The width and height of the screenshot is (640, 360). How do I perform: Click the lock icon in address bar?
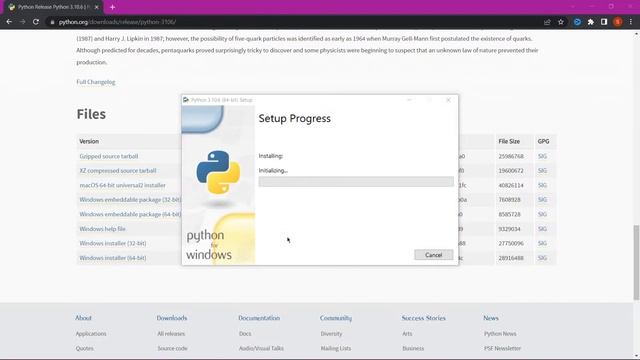point(52,22)
